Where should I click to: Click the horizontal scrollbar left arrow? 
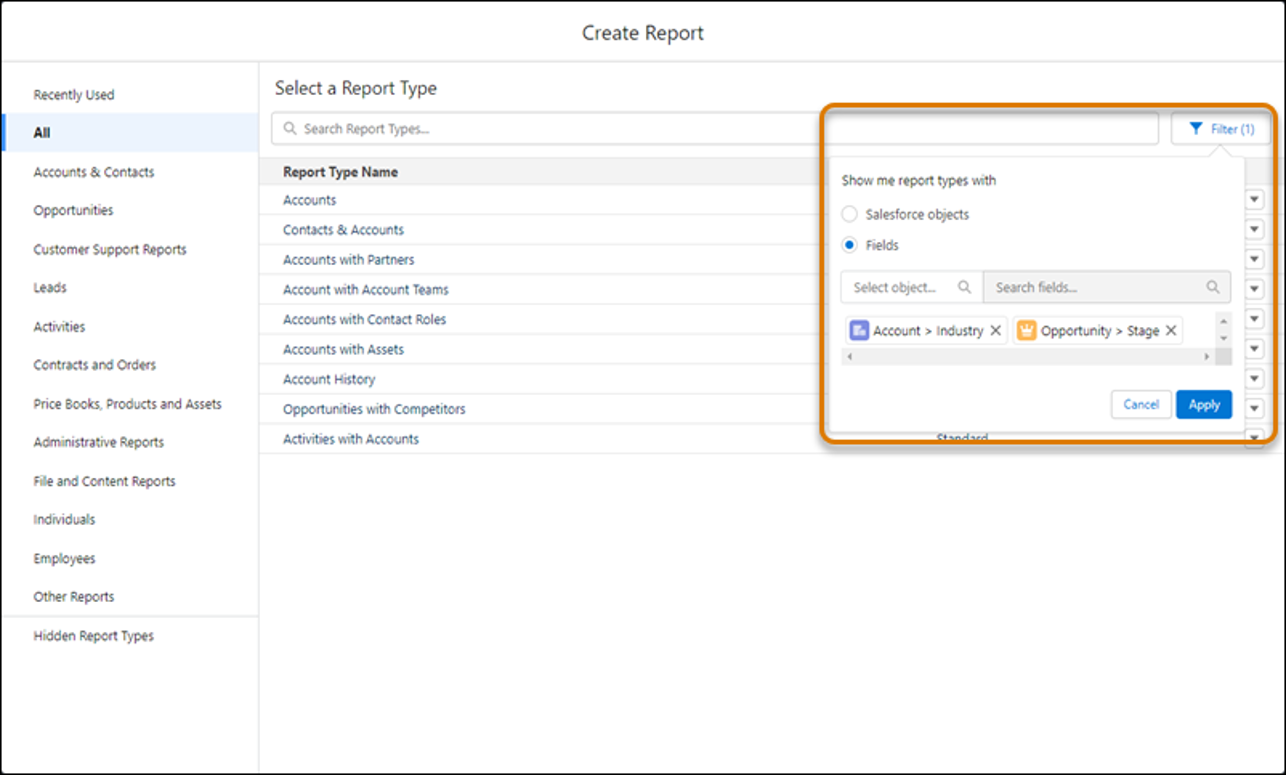tap(848, 356)
